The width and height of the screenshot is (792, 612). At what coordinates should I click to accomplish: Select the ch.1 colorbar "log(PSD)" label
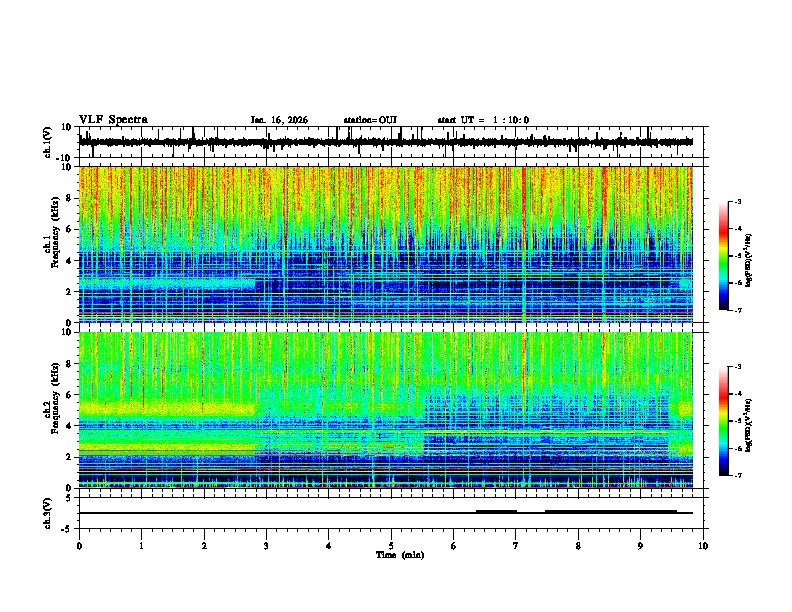click(x=748, y=260)
